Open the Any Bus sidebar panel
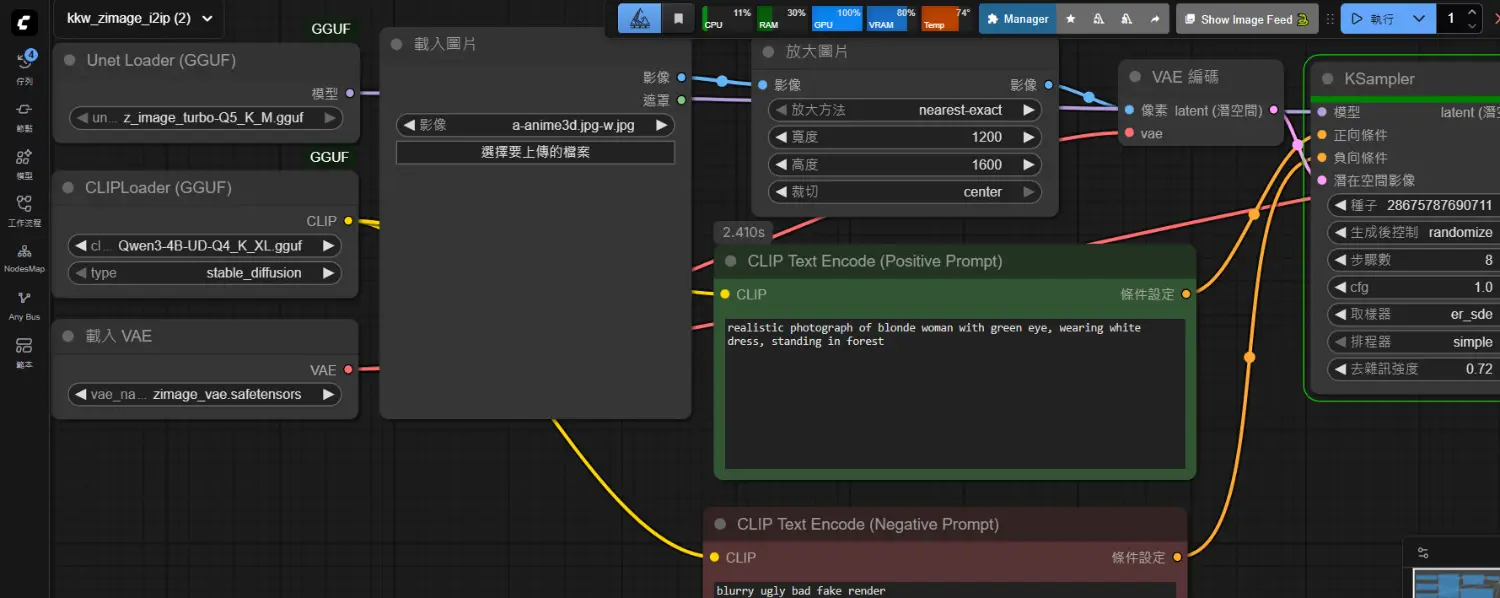 coord(24,304)
